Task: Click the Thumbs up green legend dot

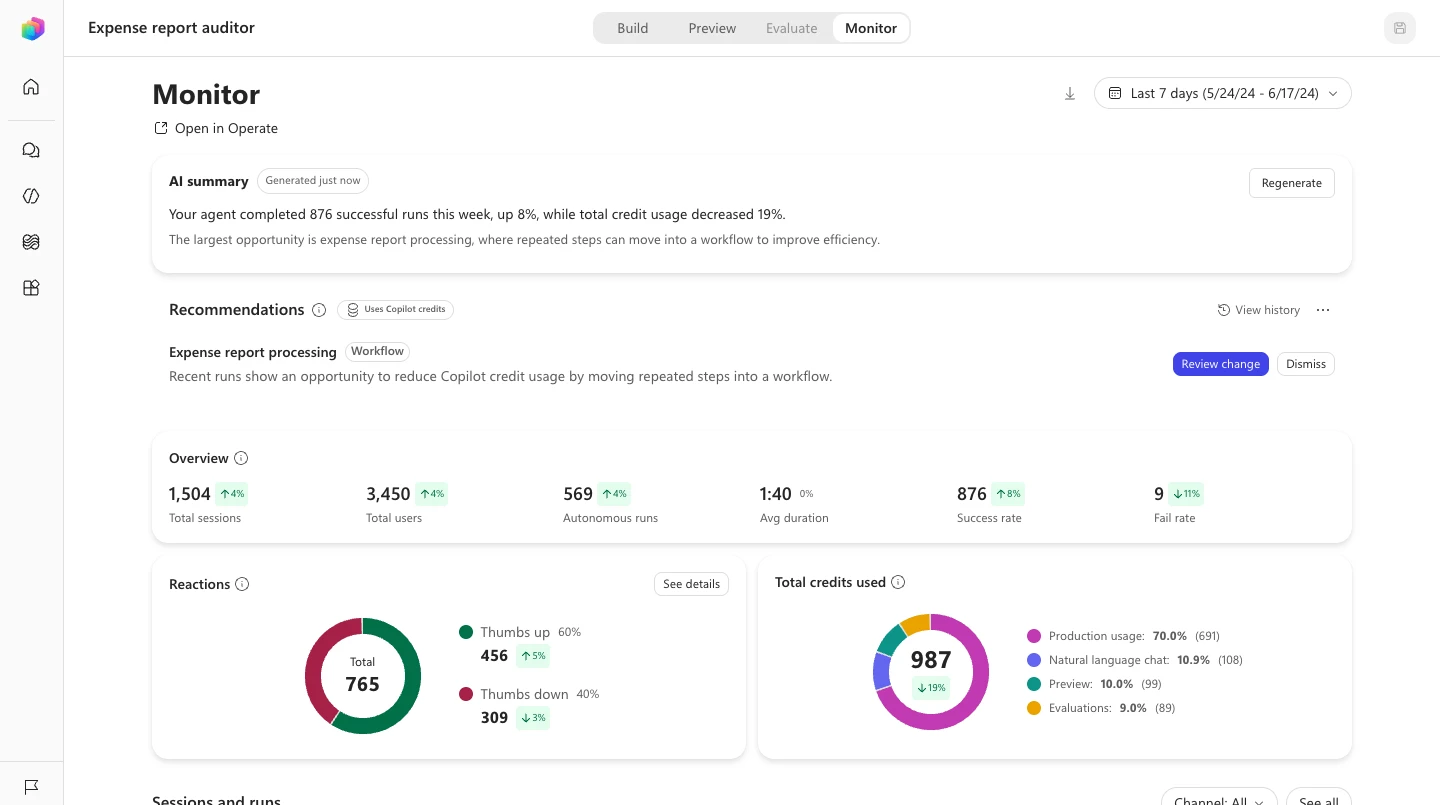Action: point(466,632)
